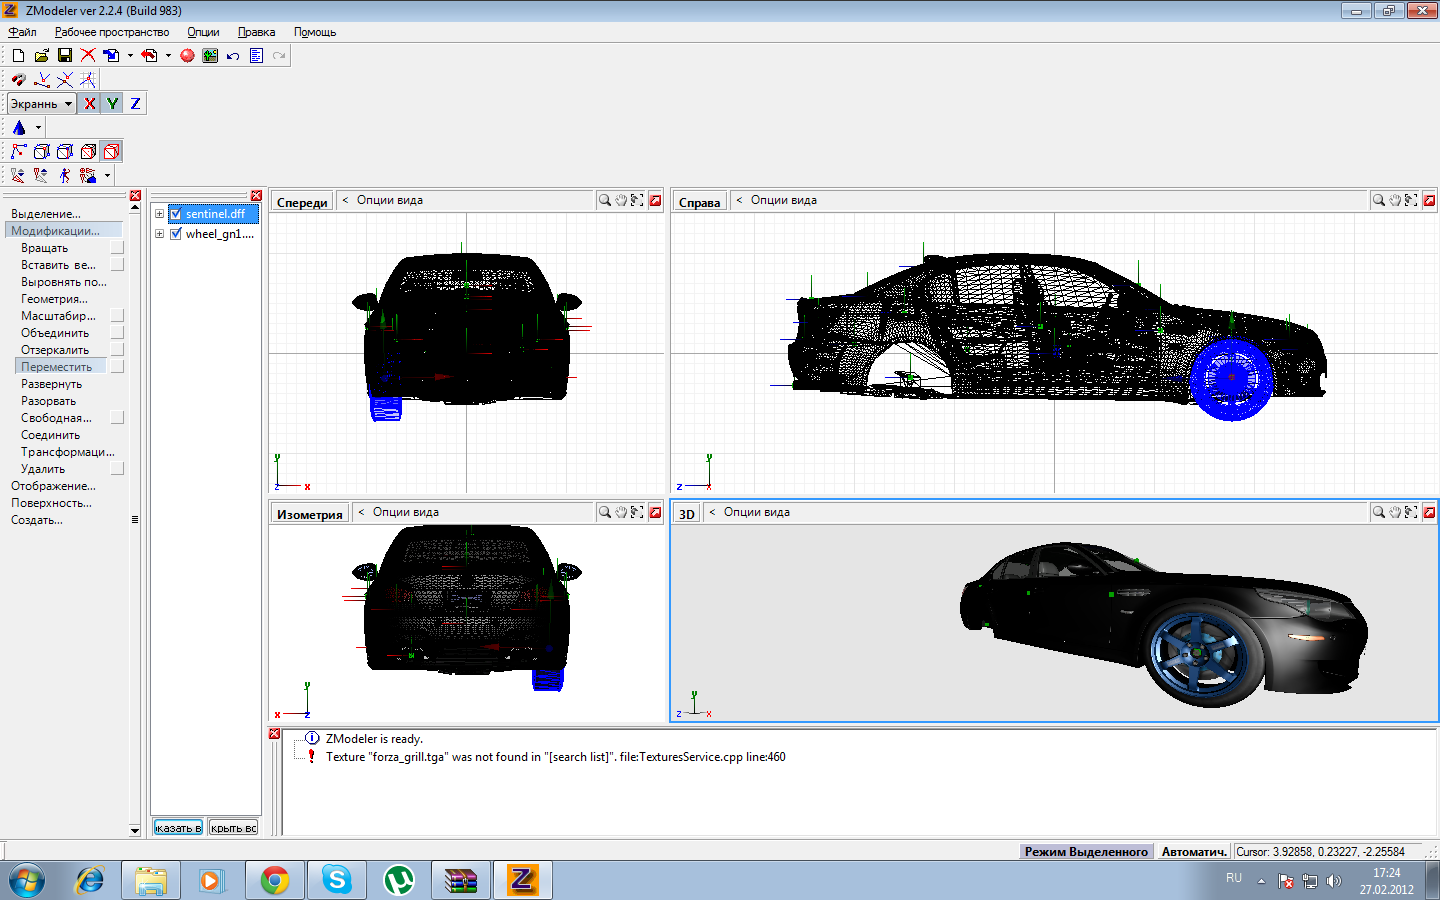
Task: Open the blue text document properties icon
Action: [x=256, y=56]
